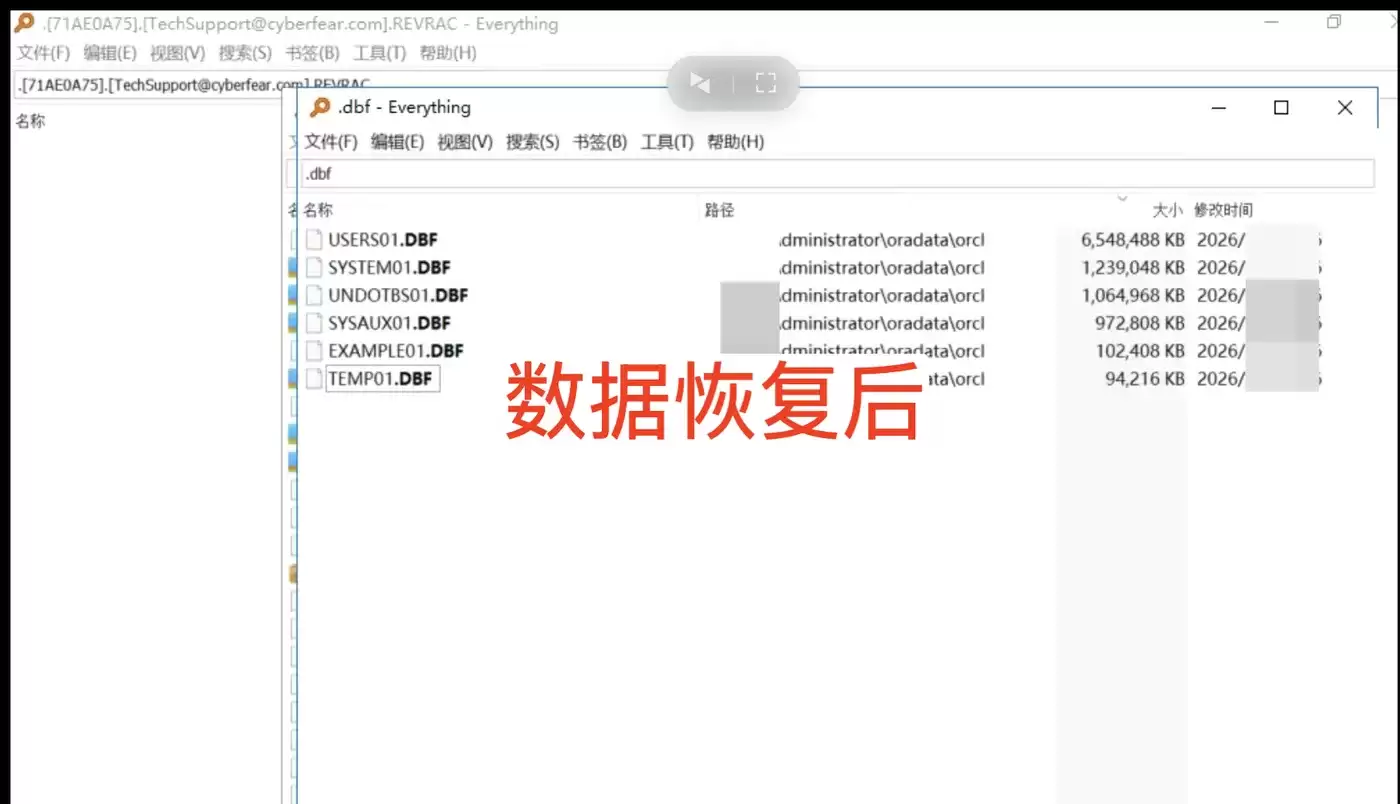1400x804 pixels.
Task: Sort by the 名称 column in the .dbf window
Action: tap(318, 210)
